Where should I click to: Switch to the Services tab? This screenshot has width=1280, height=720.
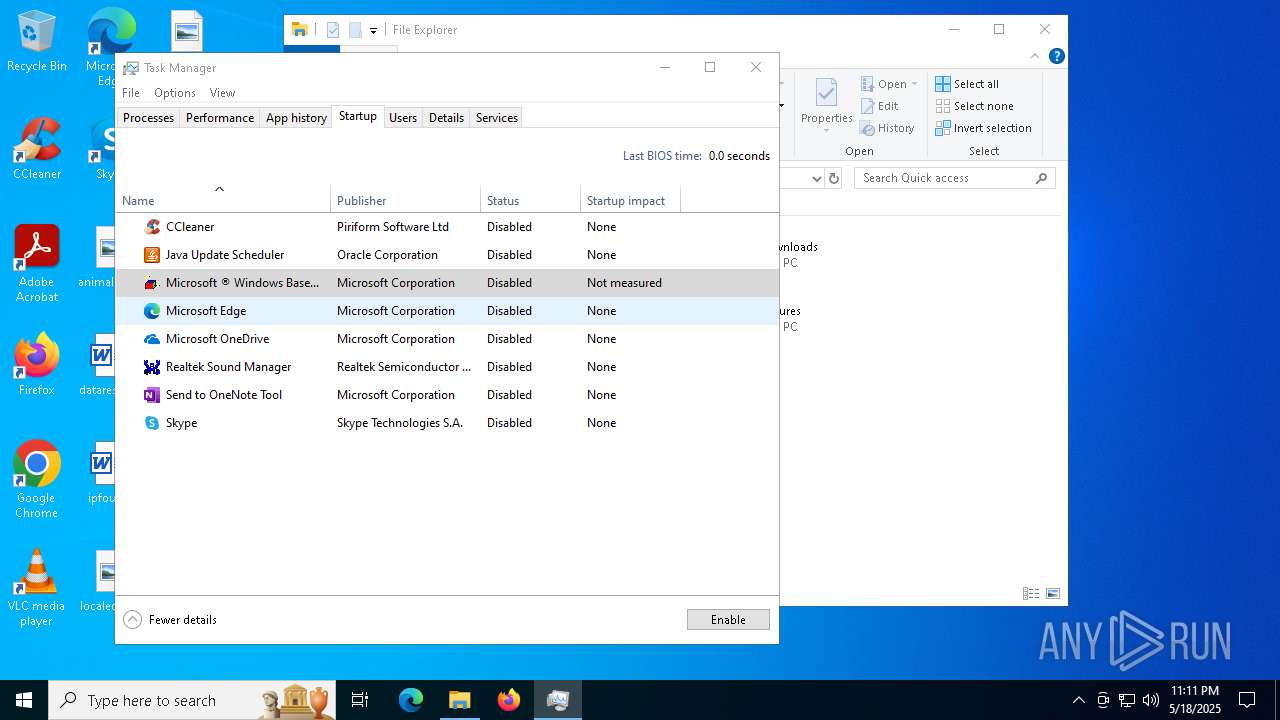coord(497,118)
